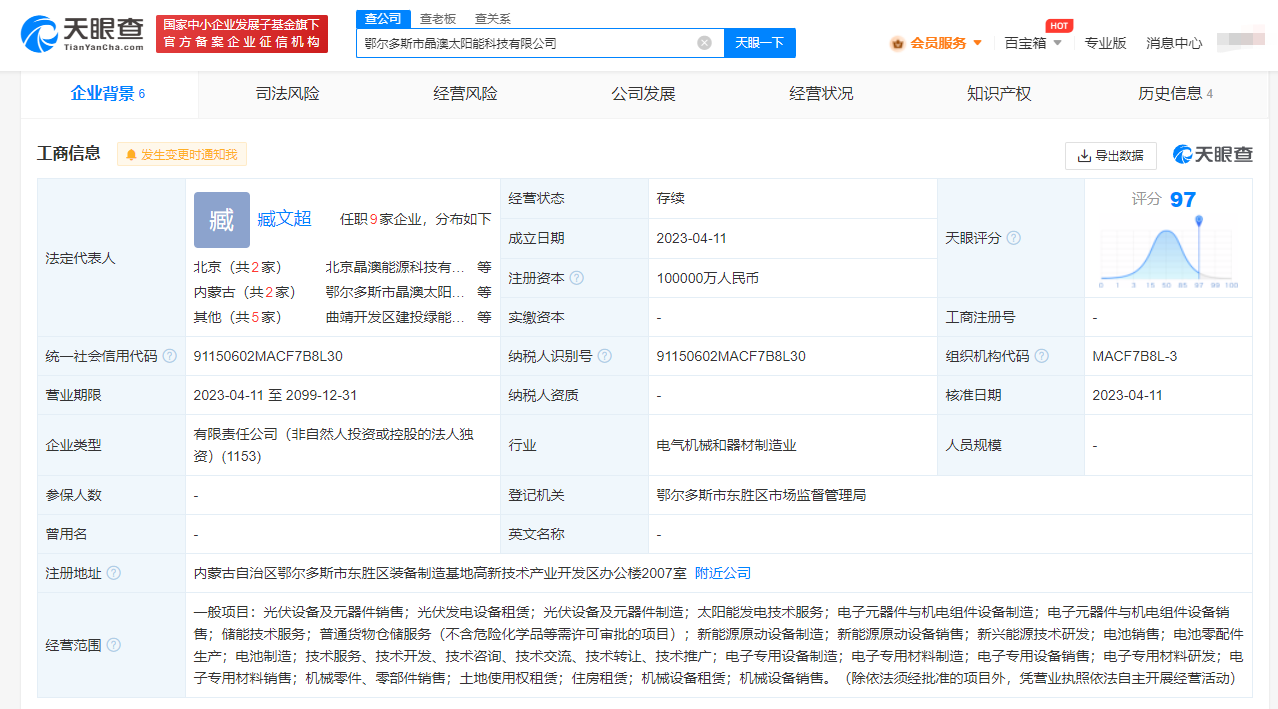Open the 附近公司 link beside the address
Image resolution: width=1278 pixels, height=709 pixels.
tap(723, 573)
